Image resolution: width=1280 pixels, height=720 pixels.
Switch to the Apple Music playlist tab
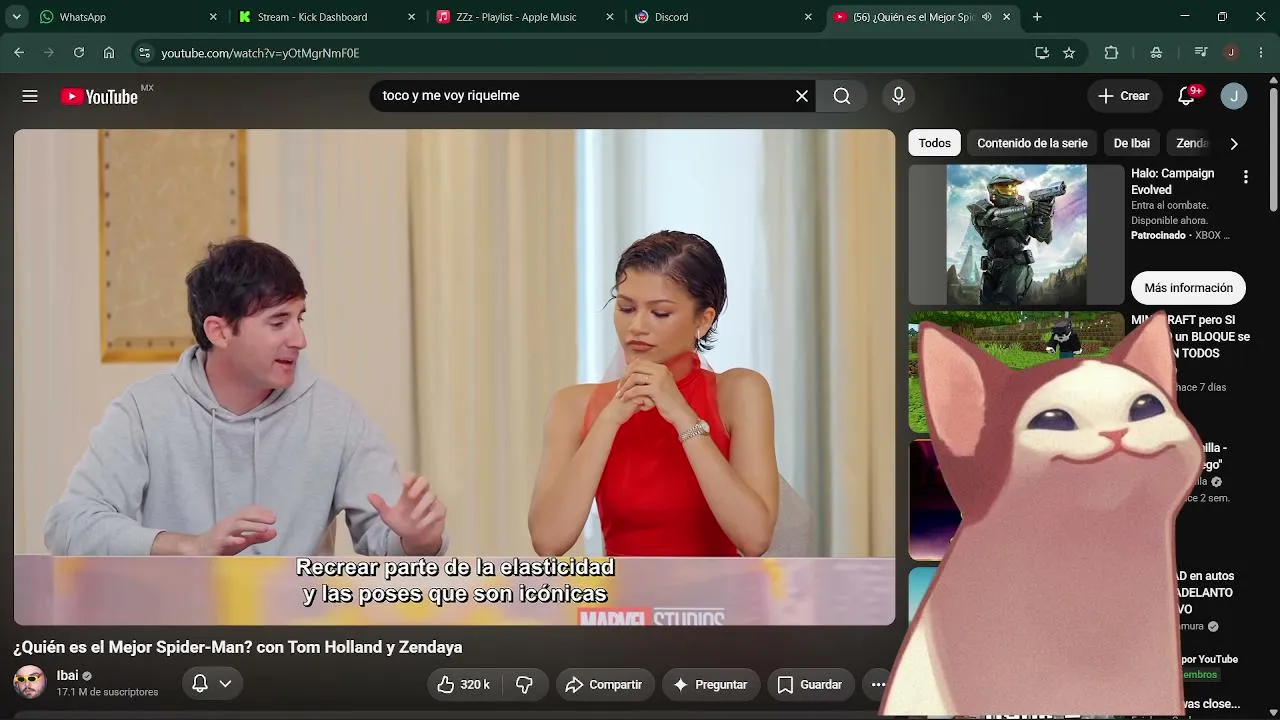(525, 17)
